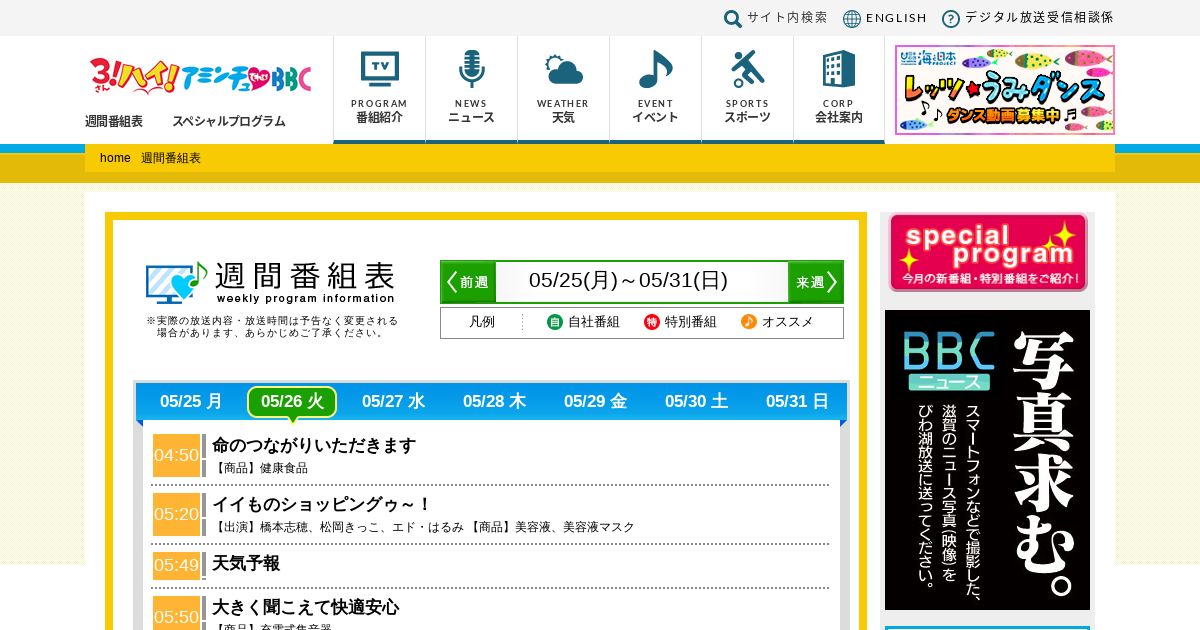The height and width of the screenshot is (630, 1200).
Task: Go to next week with 来週
Action: click(x=815, y=282)
